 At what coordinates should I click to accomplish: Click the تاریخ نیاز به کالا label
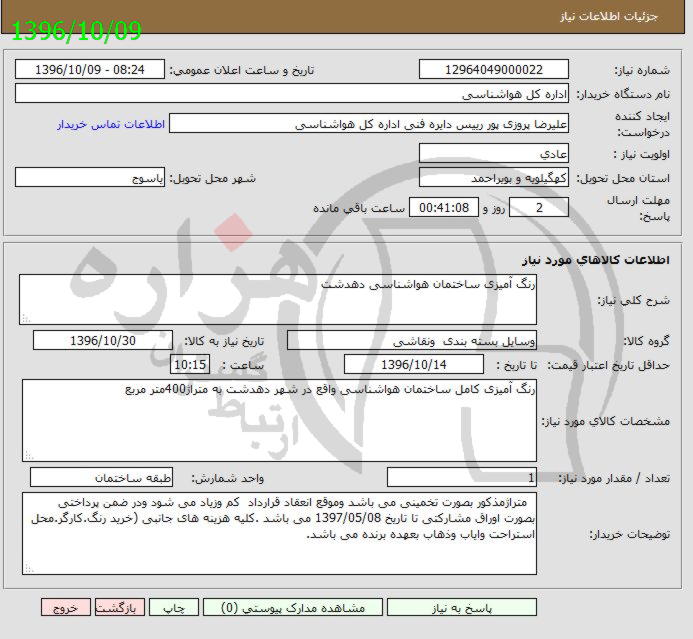pyautogui.click(x=224, y=341)
